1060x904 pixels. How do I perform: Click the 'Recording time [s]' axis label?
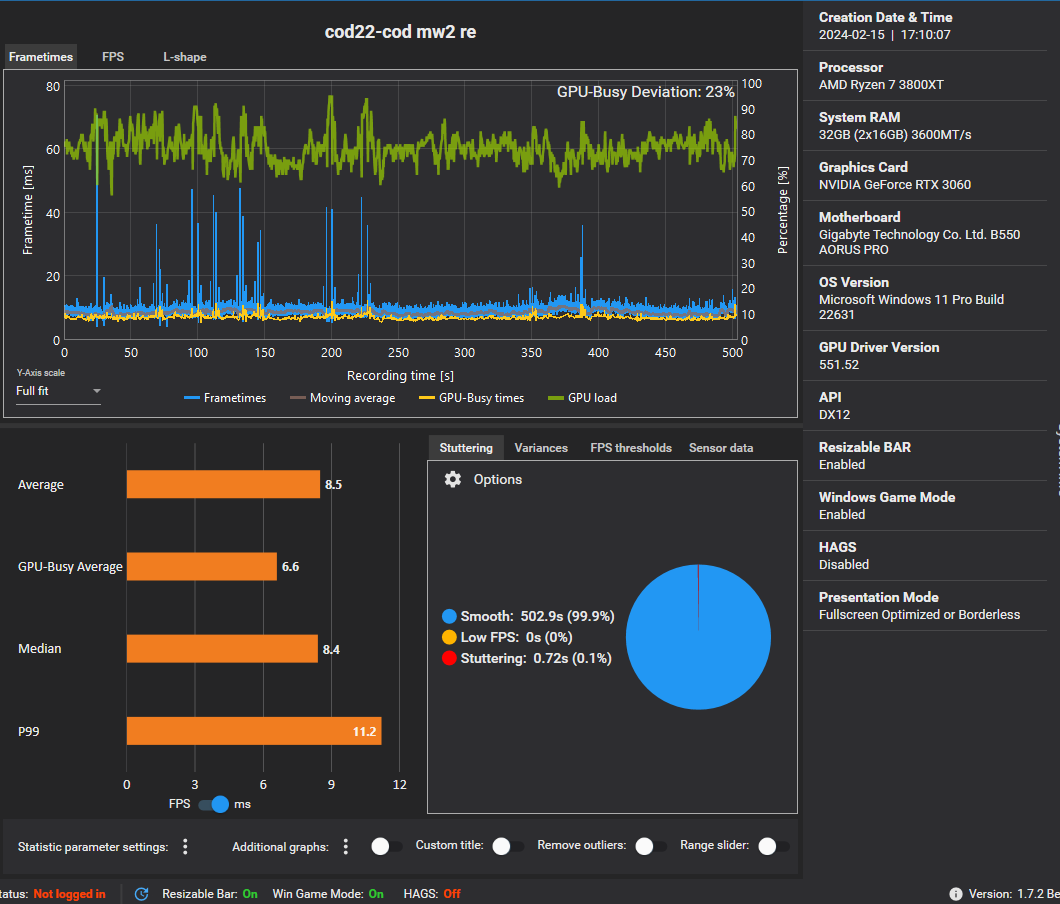(400, 375)
